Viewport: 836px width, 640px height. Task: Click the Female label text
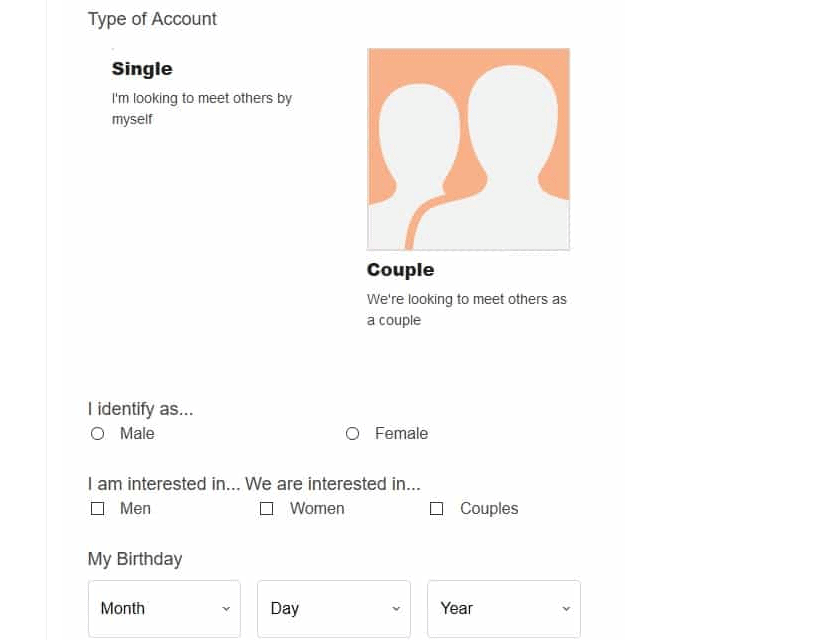click(401, 434)
